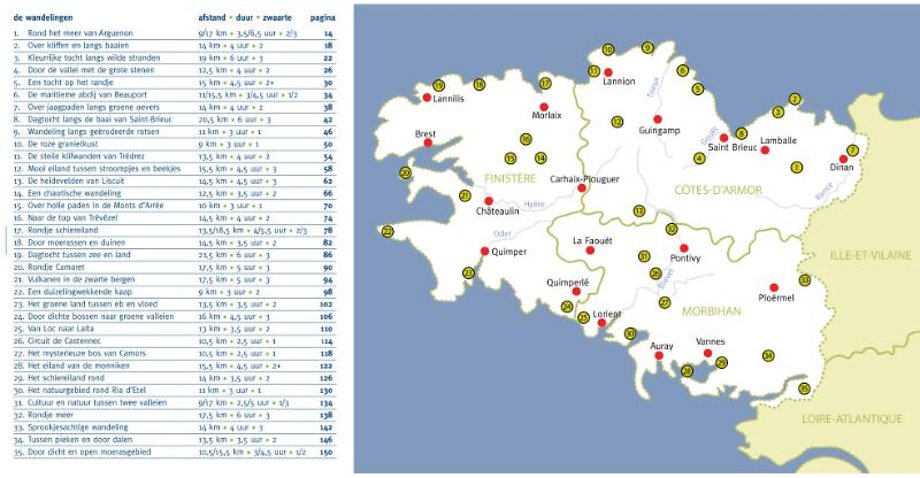Select the red dot for Quimper
The width and height of the screenshot is (920, 478).
coord(485,252)
